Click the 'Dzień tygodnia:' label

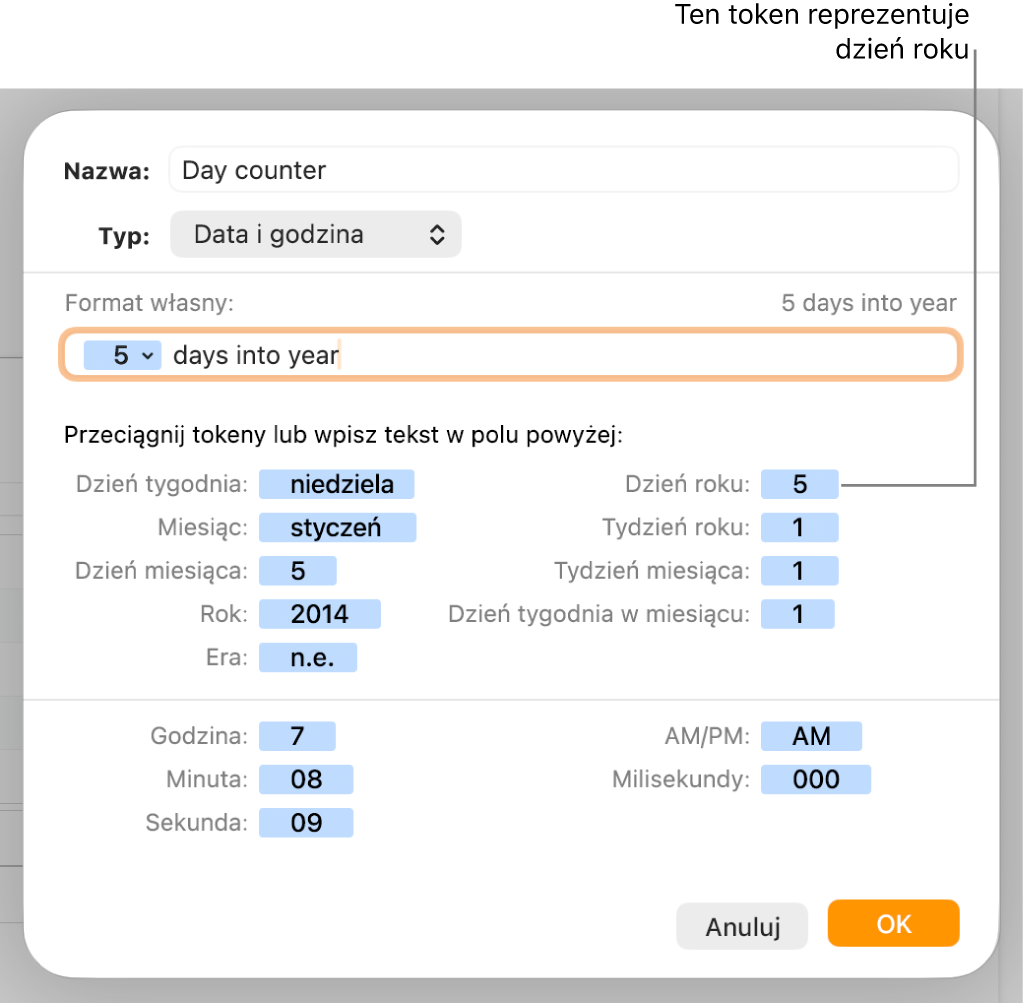click(x=162, y=485)
